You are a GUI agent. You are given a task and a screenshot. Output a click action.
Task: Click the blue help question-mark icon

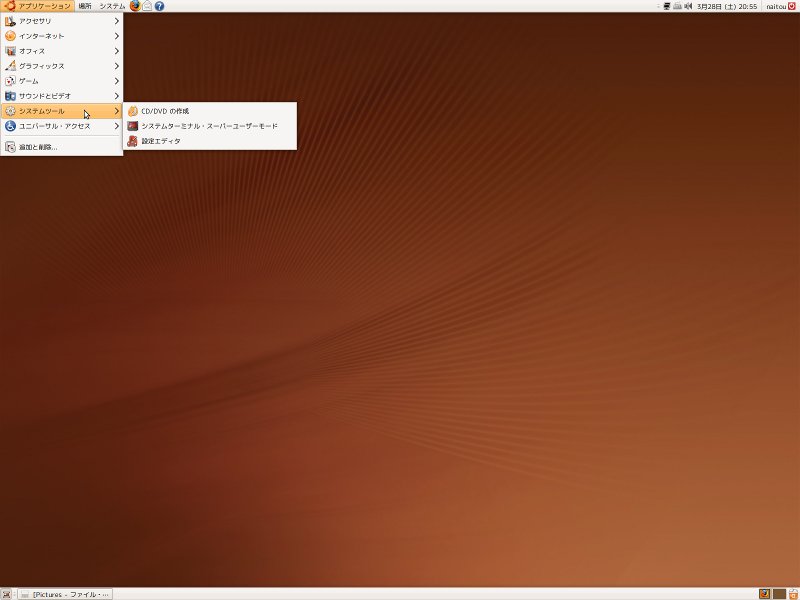pos(159,6)
